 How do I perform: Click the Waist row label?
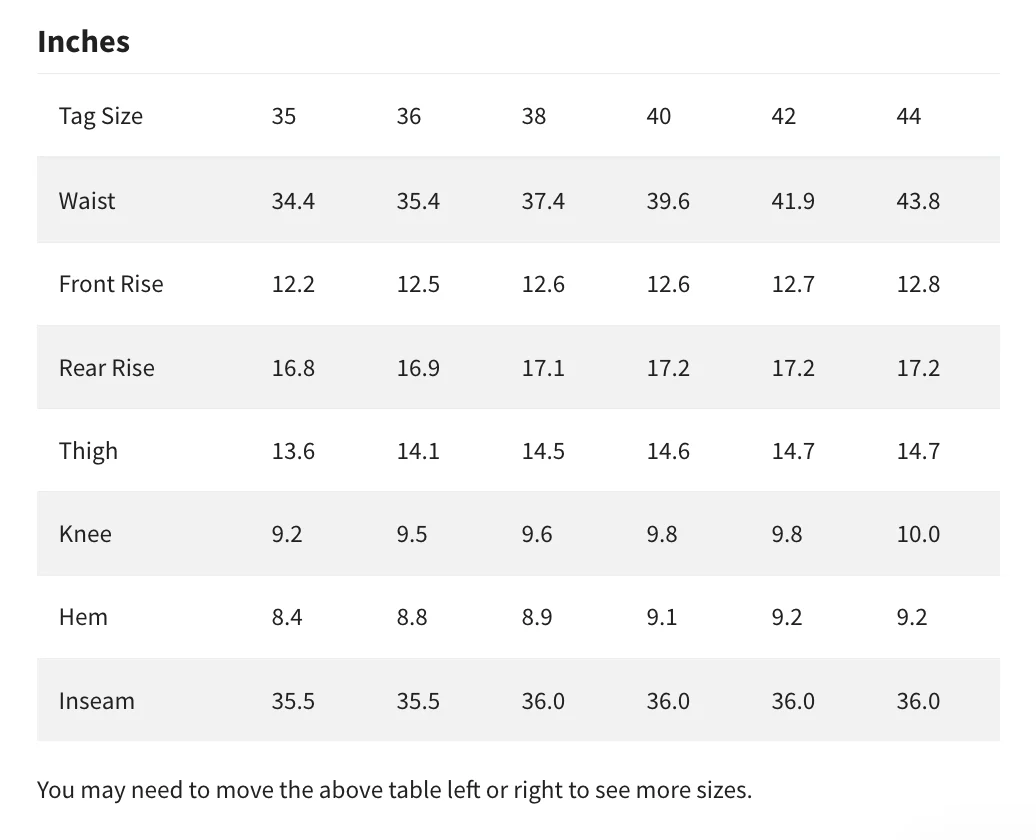pos(87,201)
